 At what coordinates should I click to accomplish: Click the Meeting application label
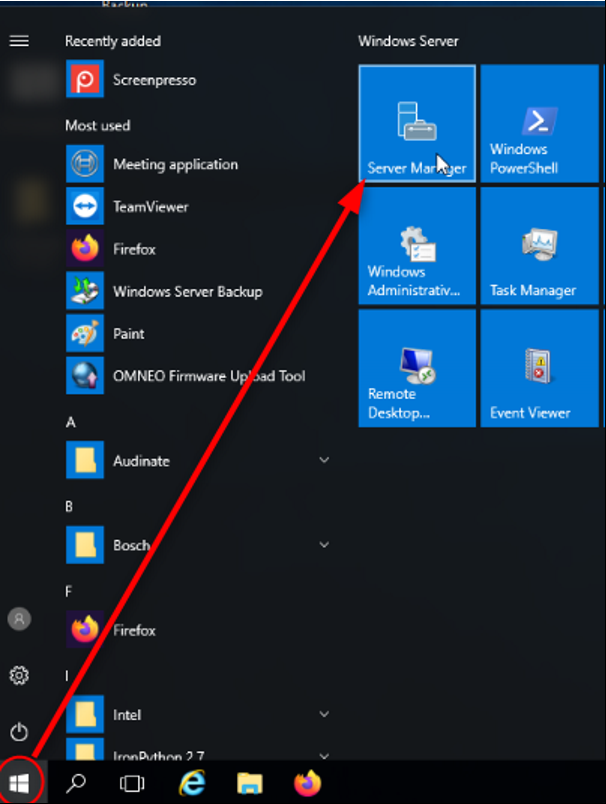click(175, 165)
